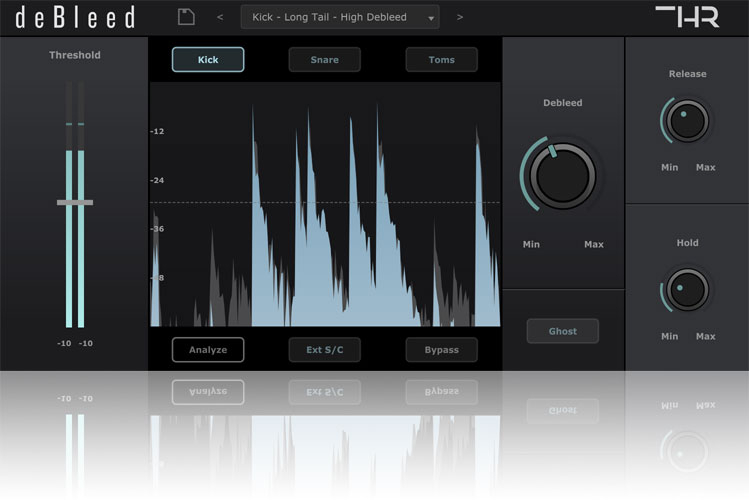Go to previous preset with left arrow
749x500 pixels.
point(220,17)
